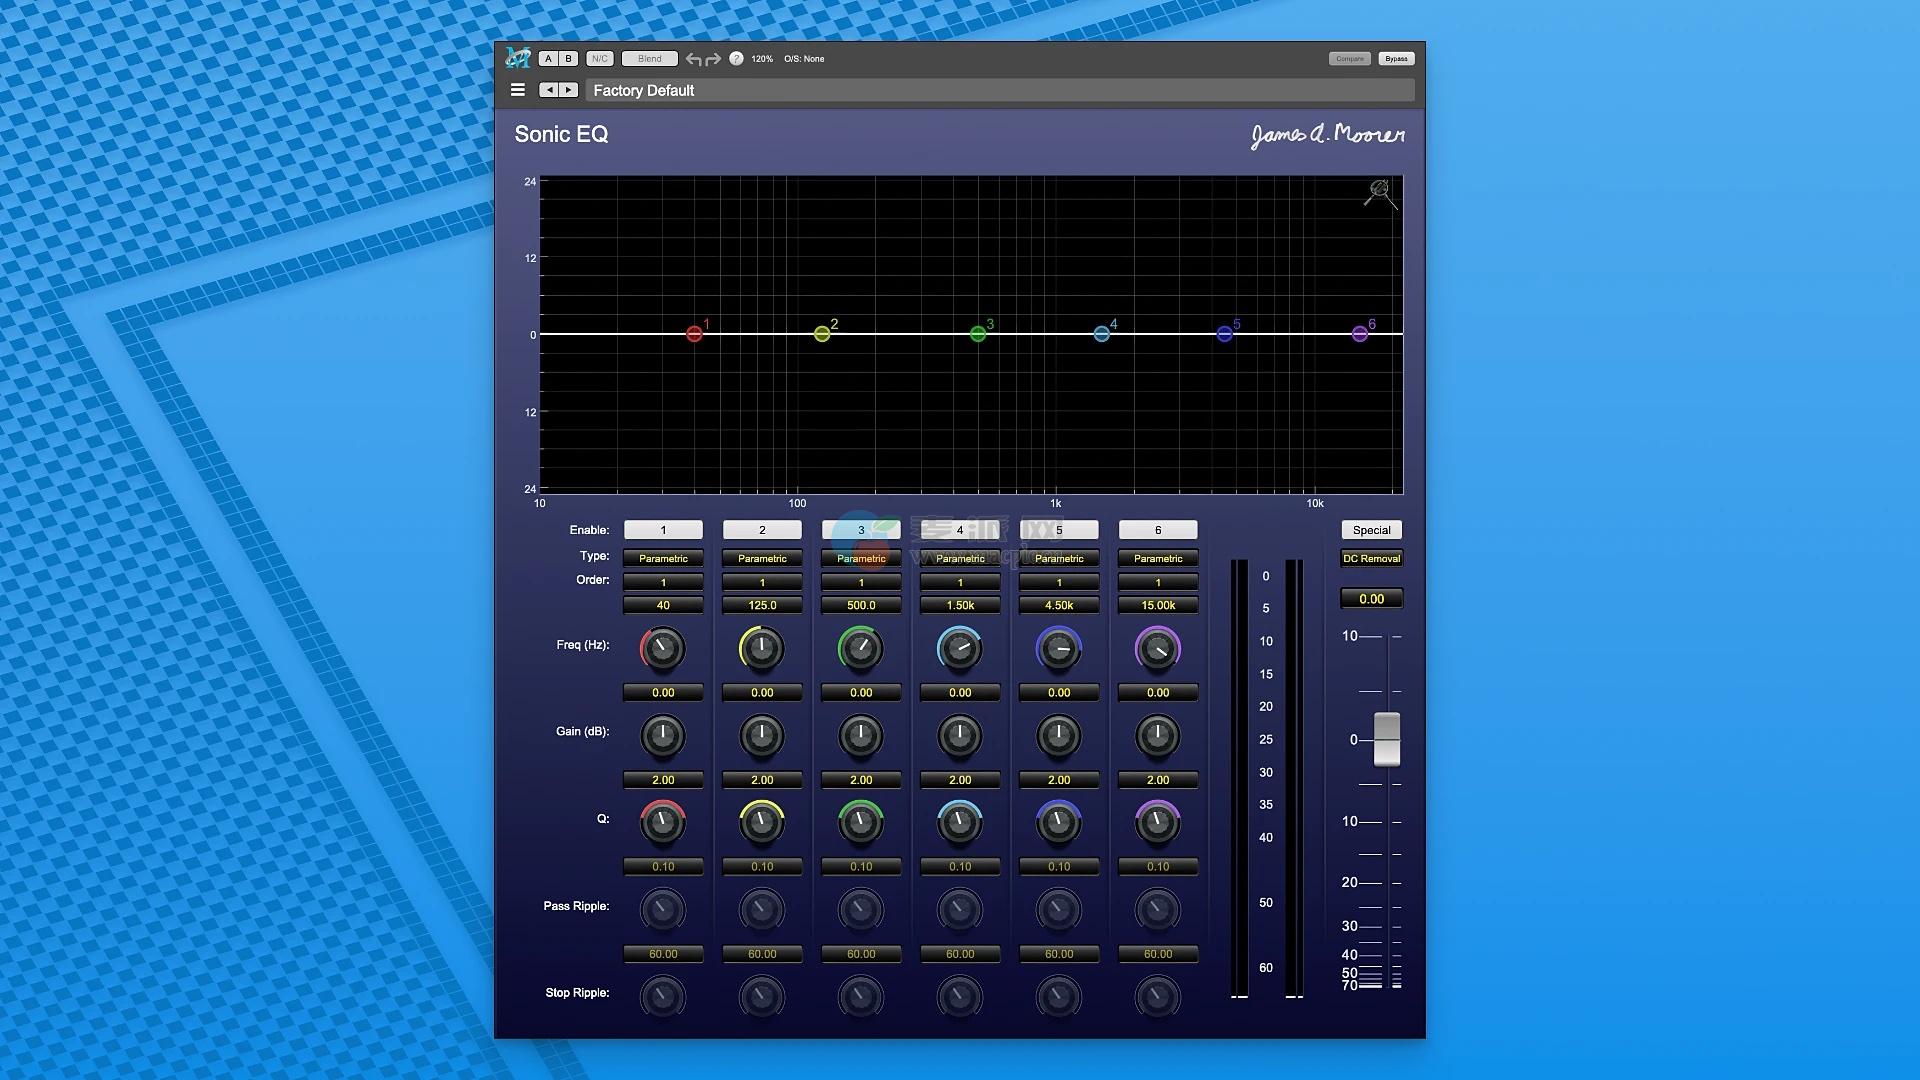Screen dimensions: 1920x1080
Task: Open band 6 Order dropdown
Action: pyautogui.click(x=1158, y=582)
